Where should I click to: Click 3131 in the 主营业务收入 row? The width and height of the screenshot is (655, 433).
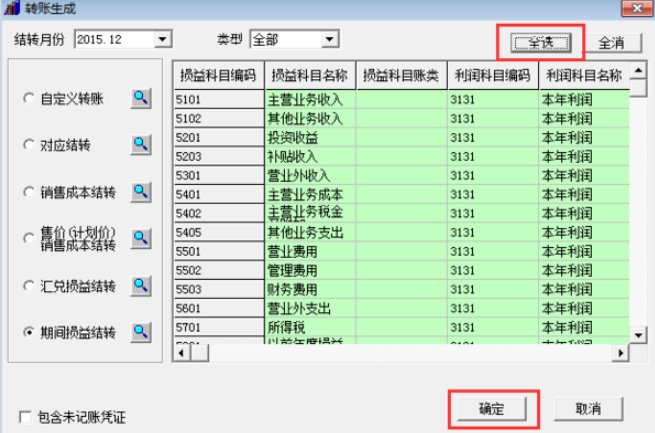click(493, 99)
